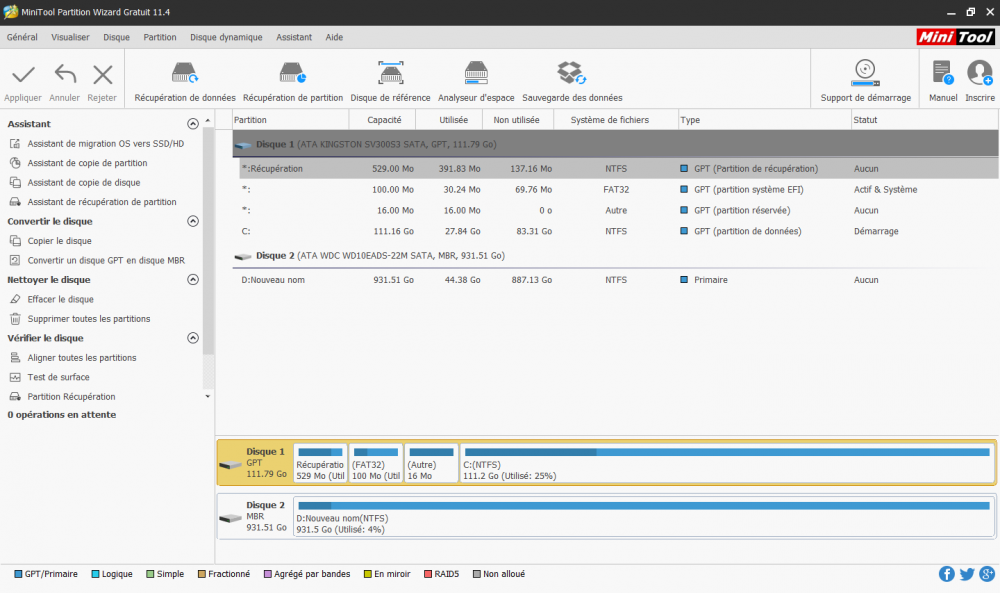The height and width of the screenshot is (593, 1000).
Task: Click Convertir un disque GPT en disque MBR
Action: [x=105, y=260]
